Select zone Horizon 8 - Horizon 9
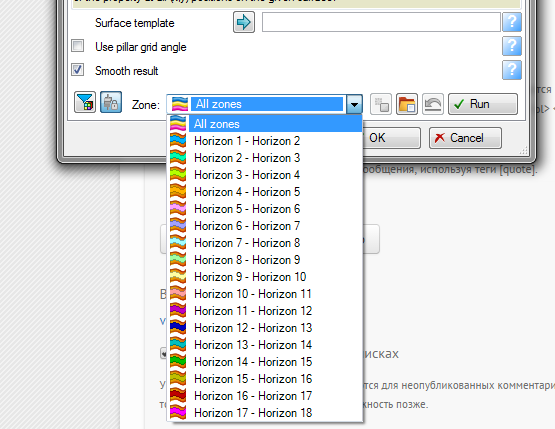Viewport: 555px width, 429px height. point(265,260)
